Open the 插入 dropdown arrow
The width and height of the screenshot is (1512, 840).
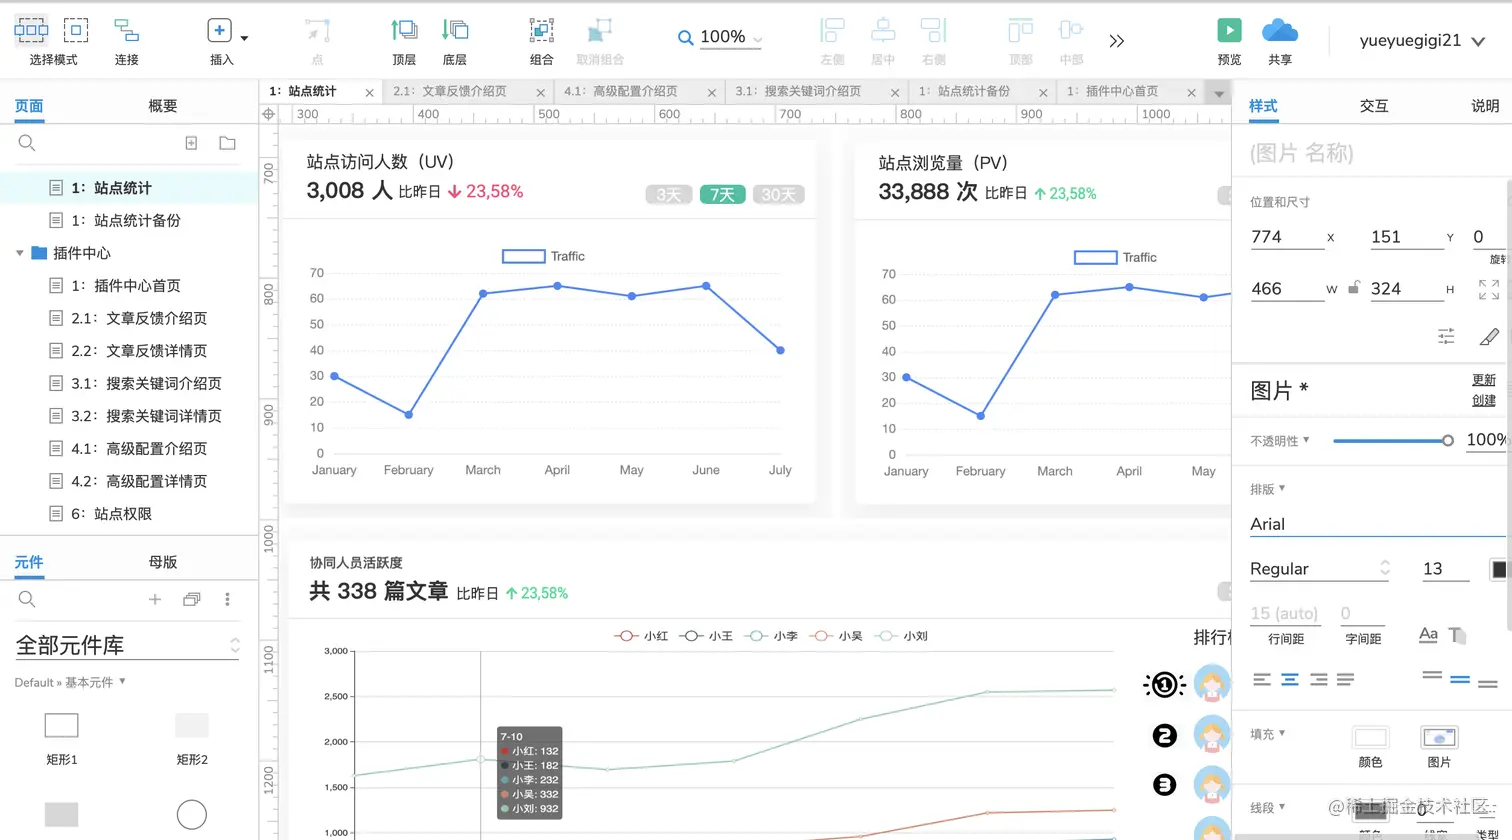[x=244, y=38]
